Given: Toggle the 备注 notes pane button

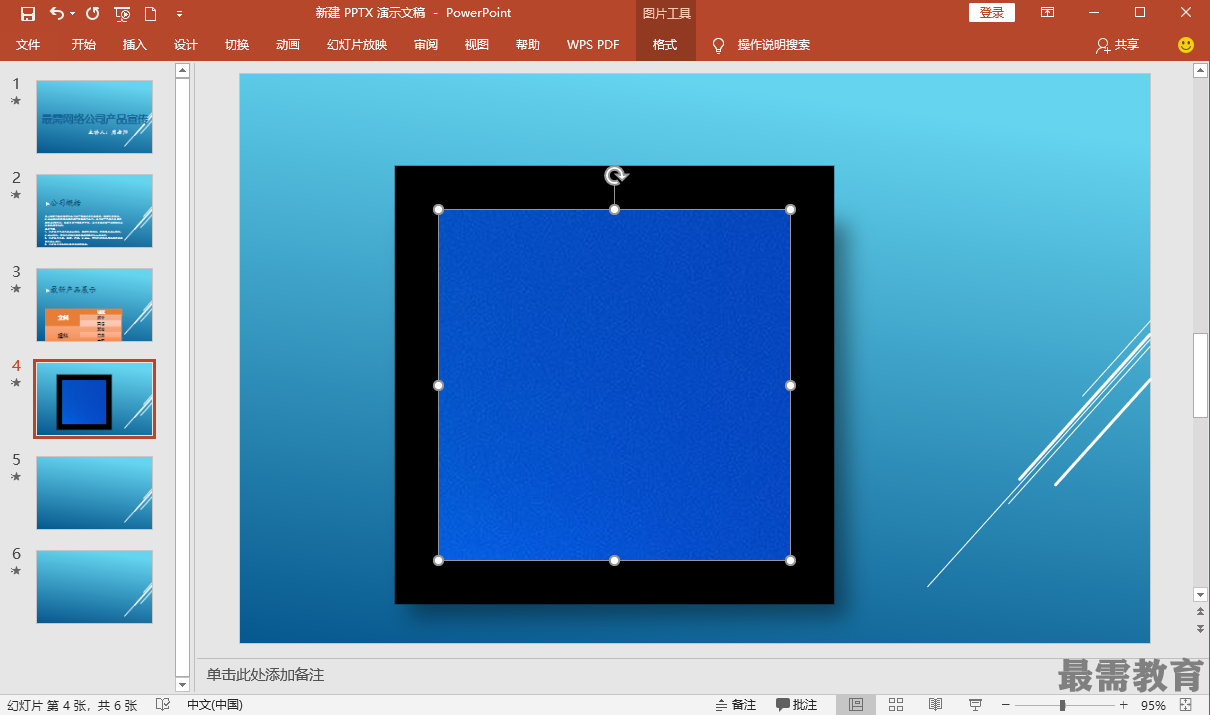Looking at the screenshot, I should click(x=736, y=705).
